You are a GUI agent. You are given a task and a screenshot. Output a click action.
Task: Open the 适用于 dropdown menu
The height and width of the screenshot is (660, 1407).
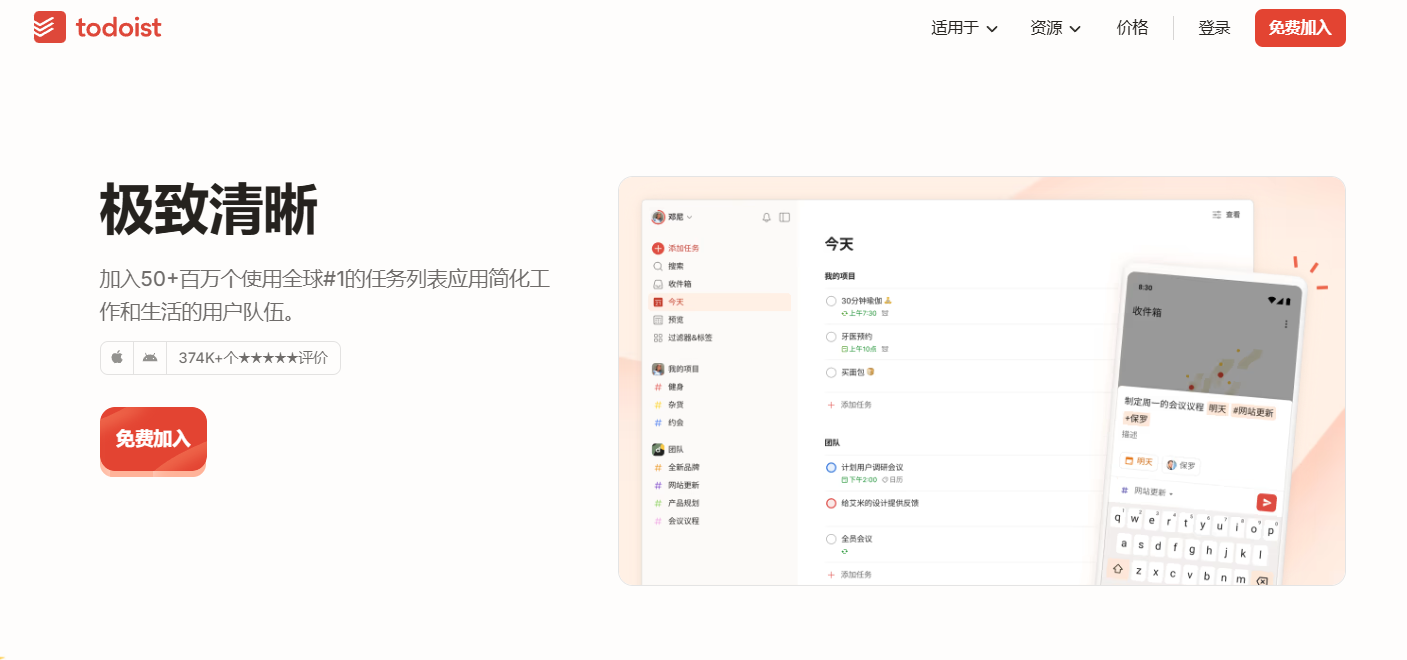964,28
